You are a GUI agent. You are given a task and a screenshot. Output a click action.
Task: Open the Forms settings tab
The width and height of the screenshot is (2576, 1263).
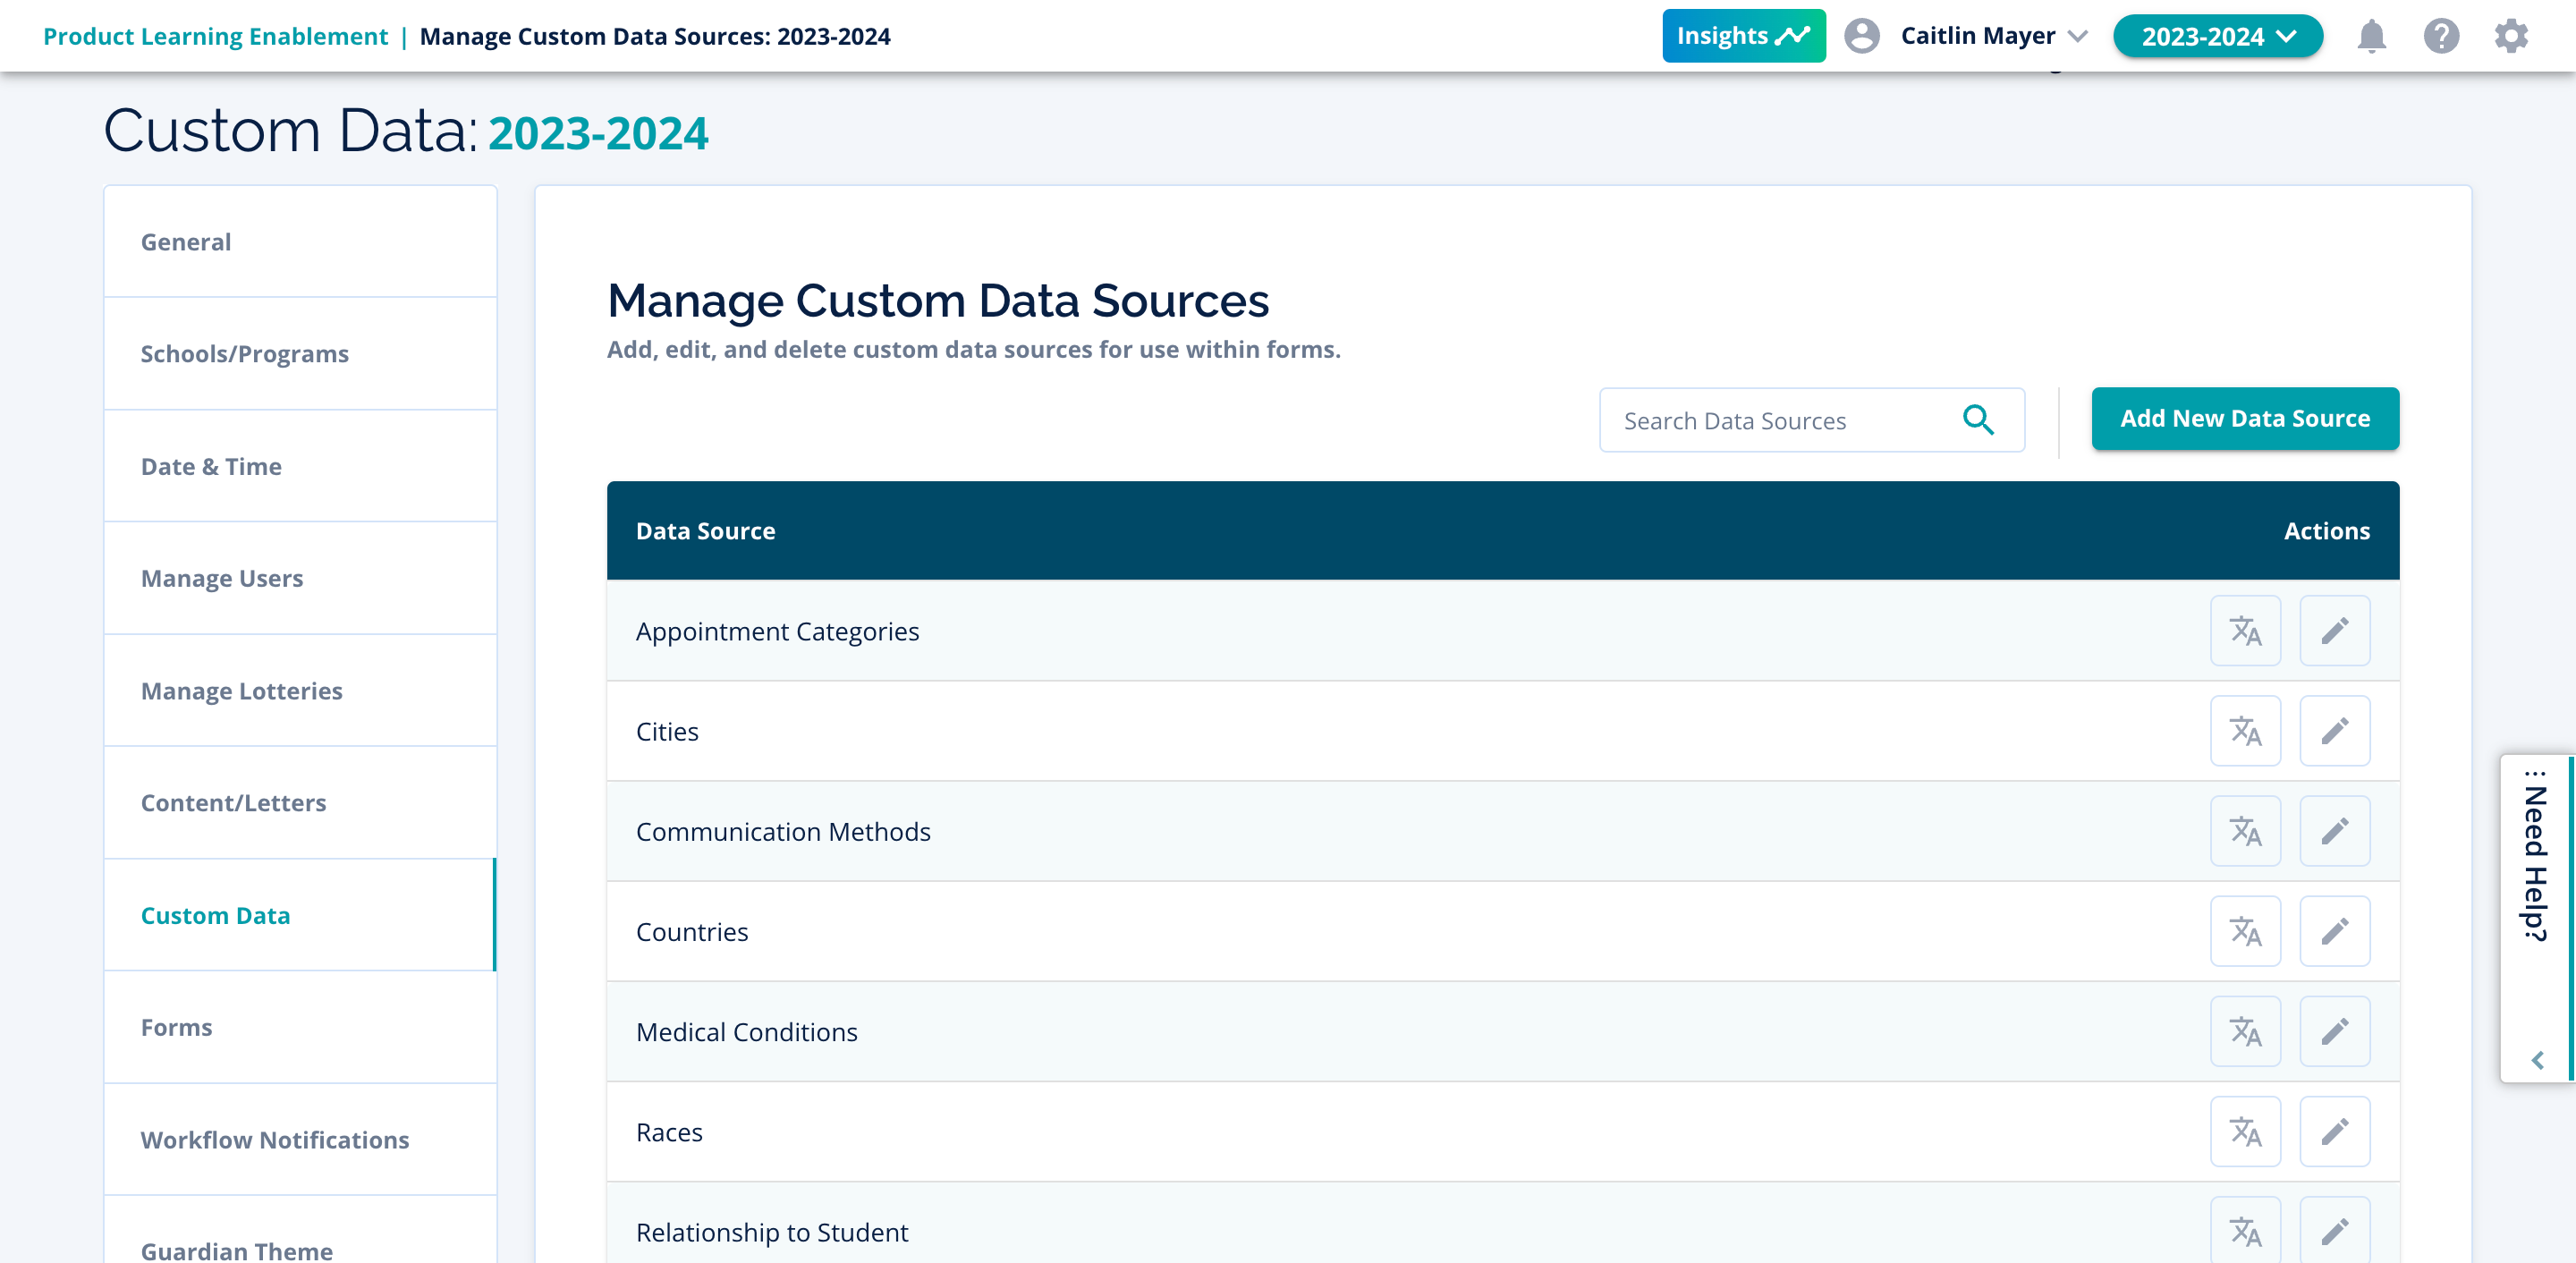[176, 1027]
